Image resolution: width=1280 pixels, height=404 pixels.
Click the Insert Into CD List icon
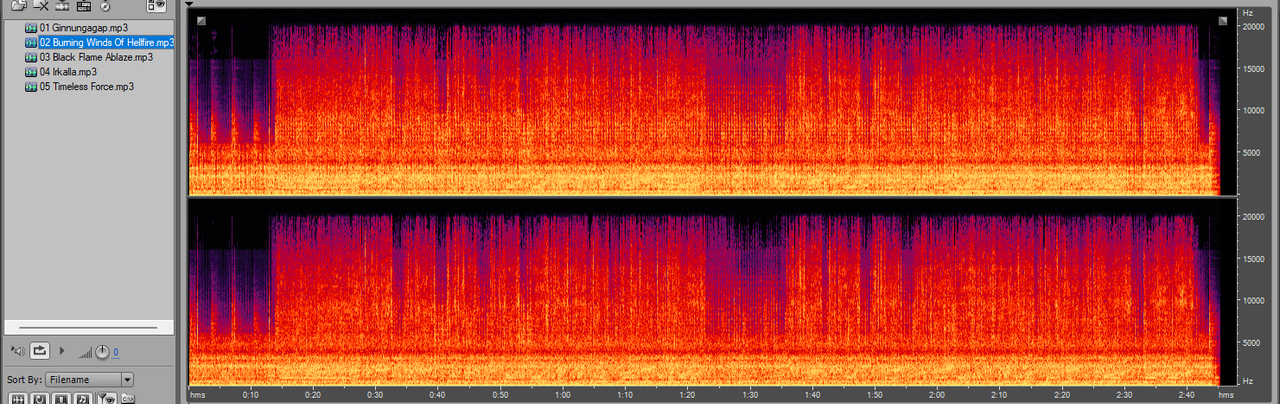point(104,6)
